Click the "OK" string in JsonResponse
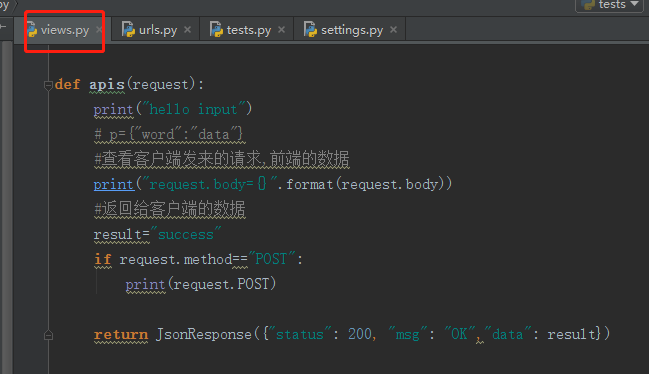Image resolution: width=649 pixels, height=374 pixels. (x=459, y=334)
